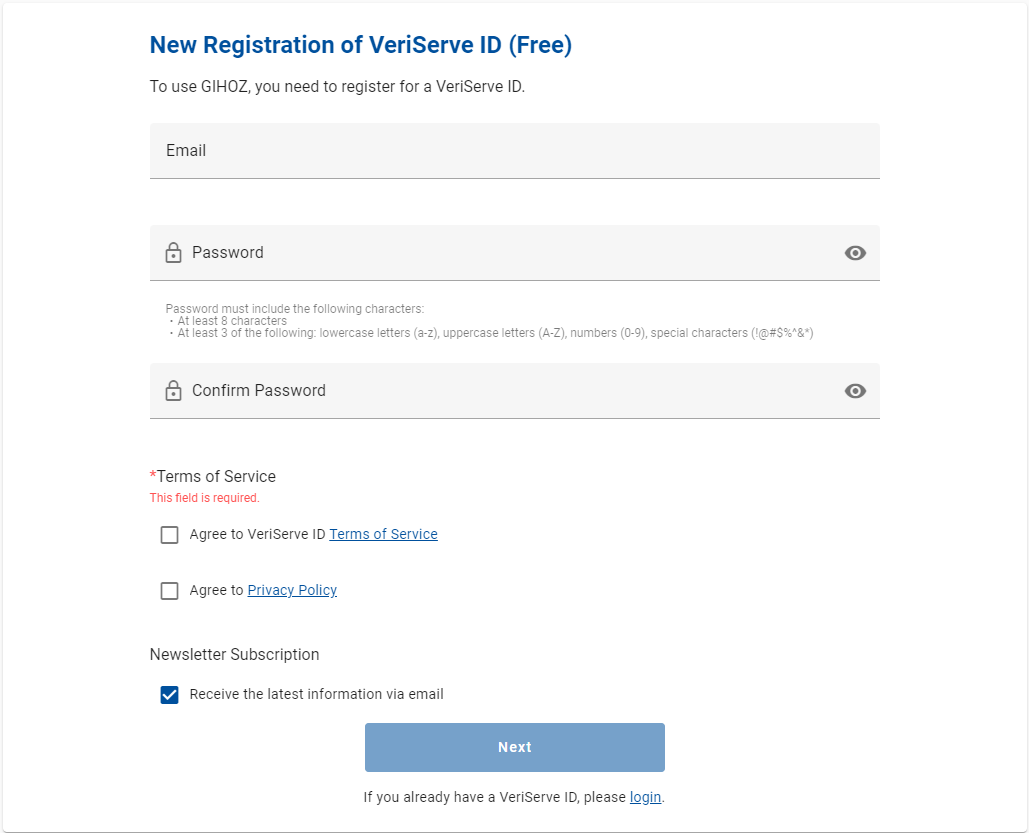Open the Terms of Service link
This screenshot has height=833, width=1029.
point(383,533)
